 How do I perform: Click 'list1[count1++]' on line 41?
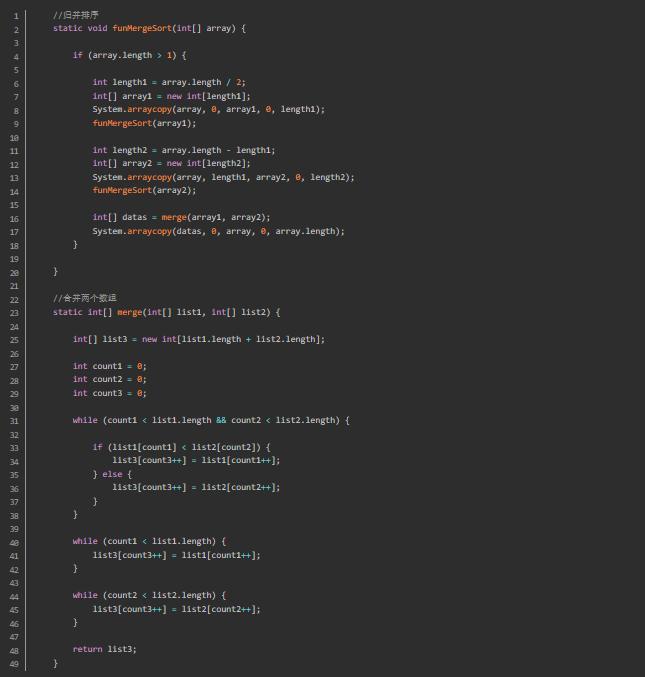pyautogui.click(x=218, y=555)
